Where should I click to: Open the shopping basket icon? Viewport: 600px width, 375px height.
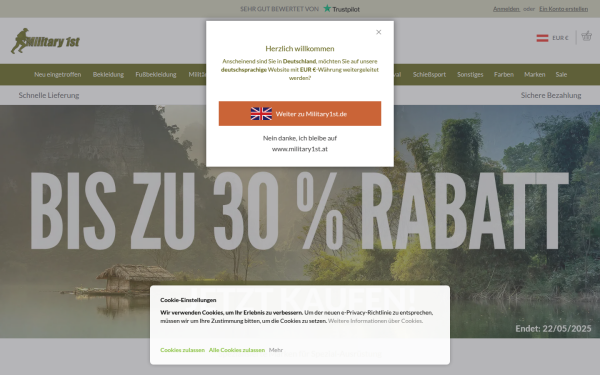(586, 36)
